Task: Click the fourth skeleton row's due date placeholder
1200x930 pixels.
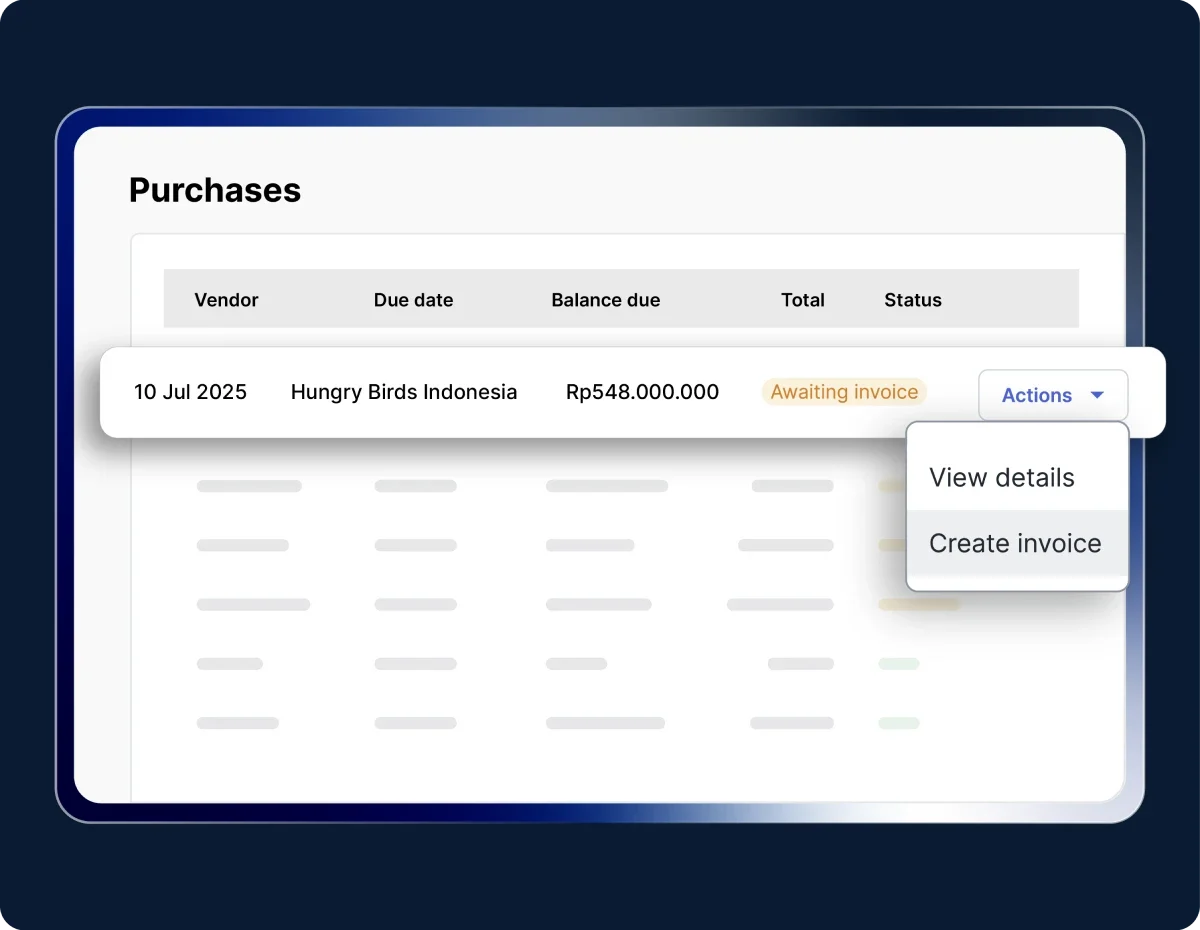Action: tap(415, 664)
